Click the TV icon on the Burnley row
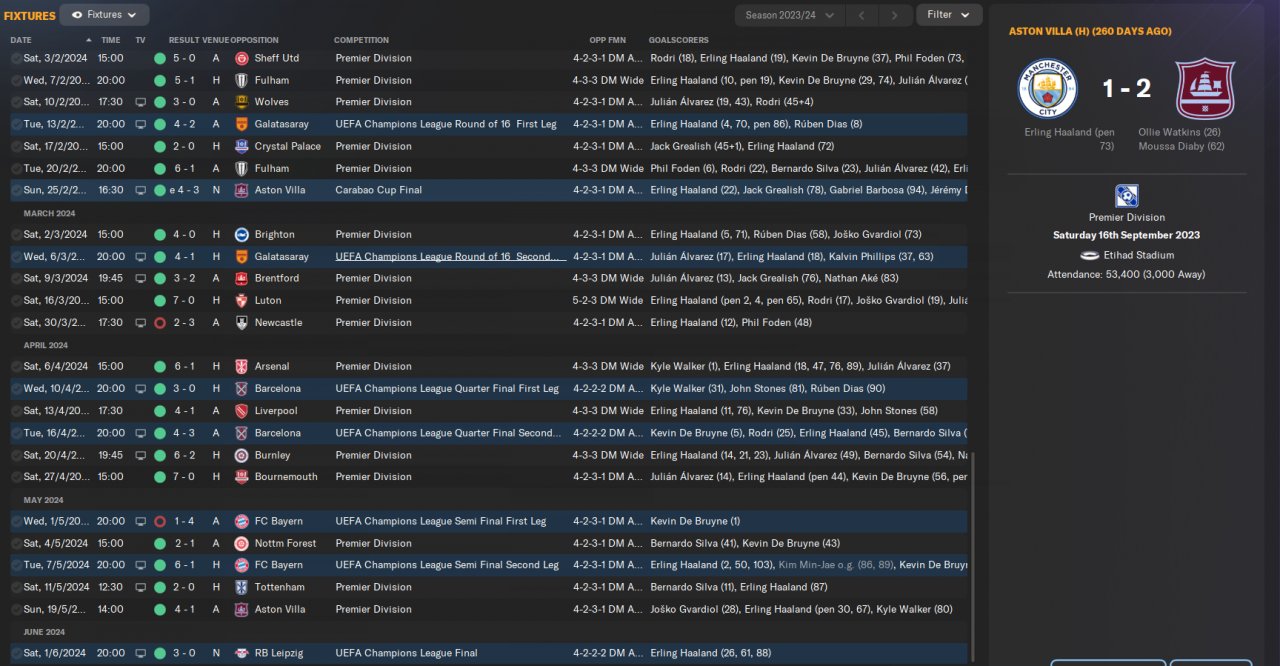 coord(140,455)
